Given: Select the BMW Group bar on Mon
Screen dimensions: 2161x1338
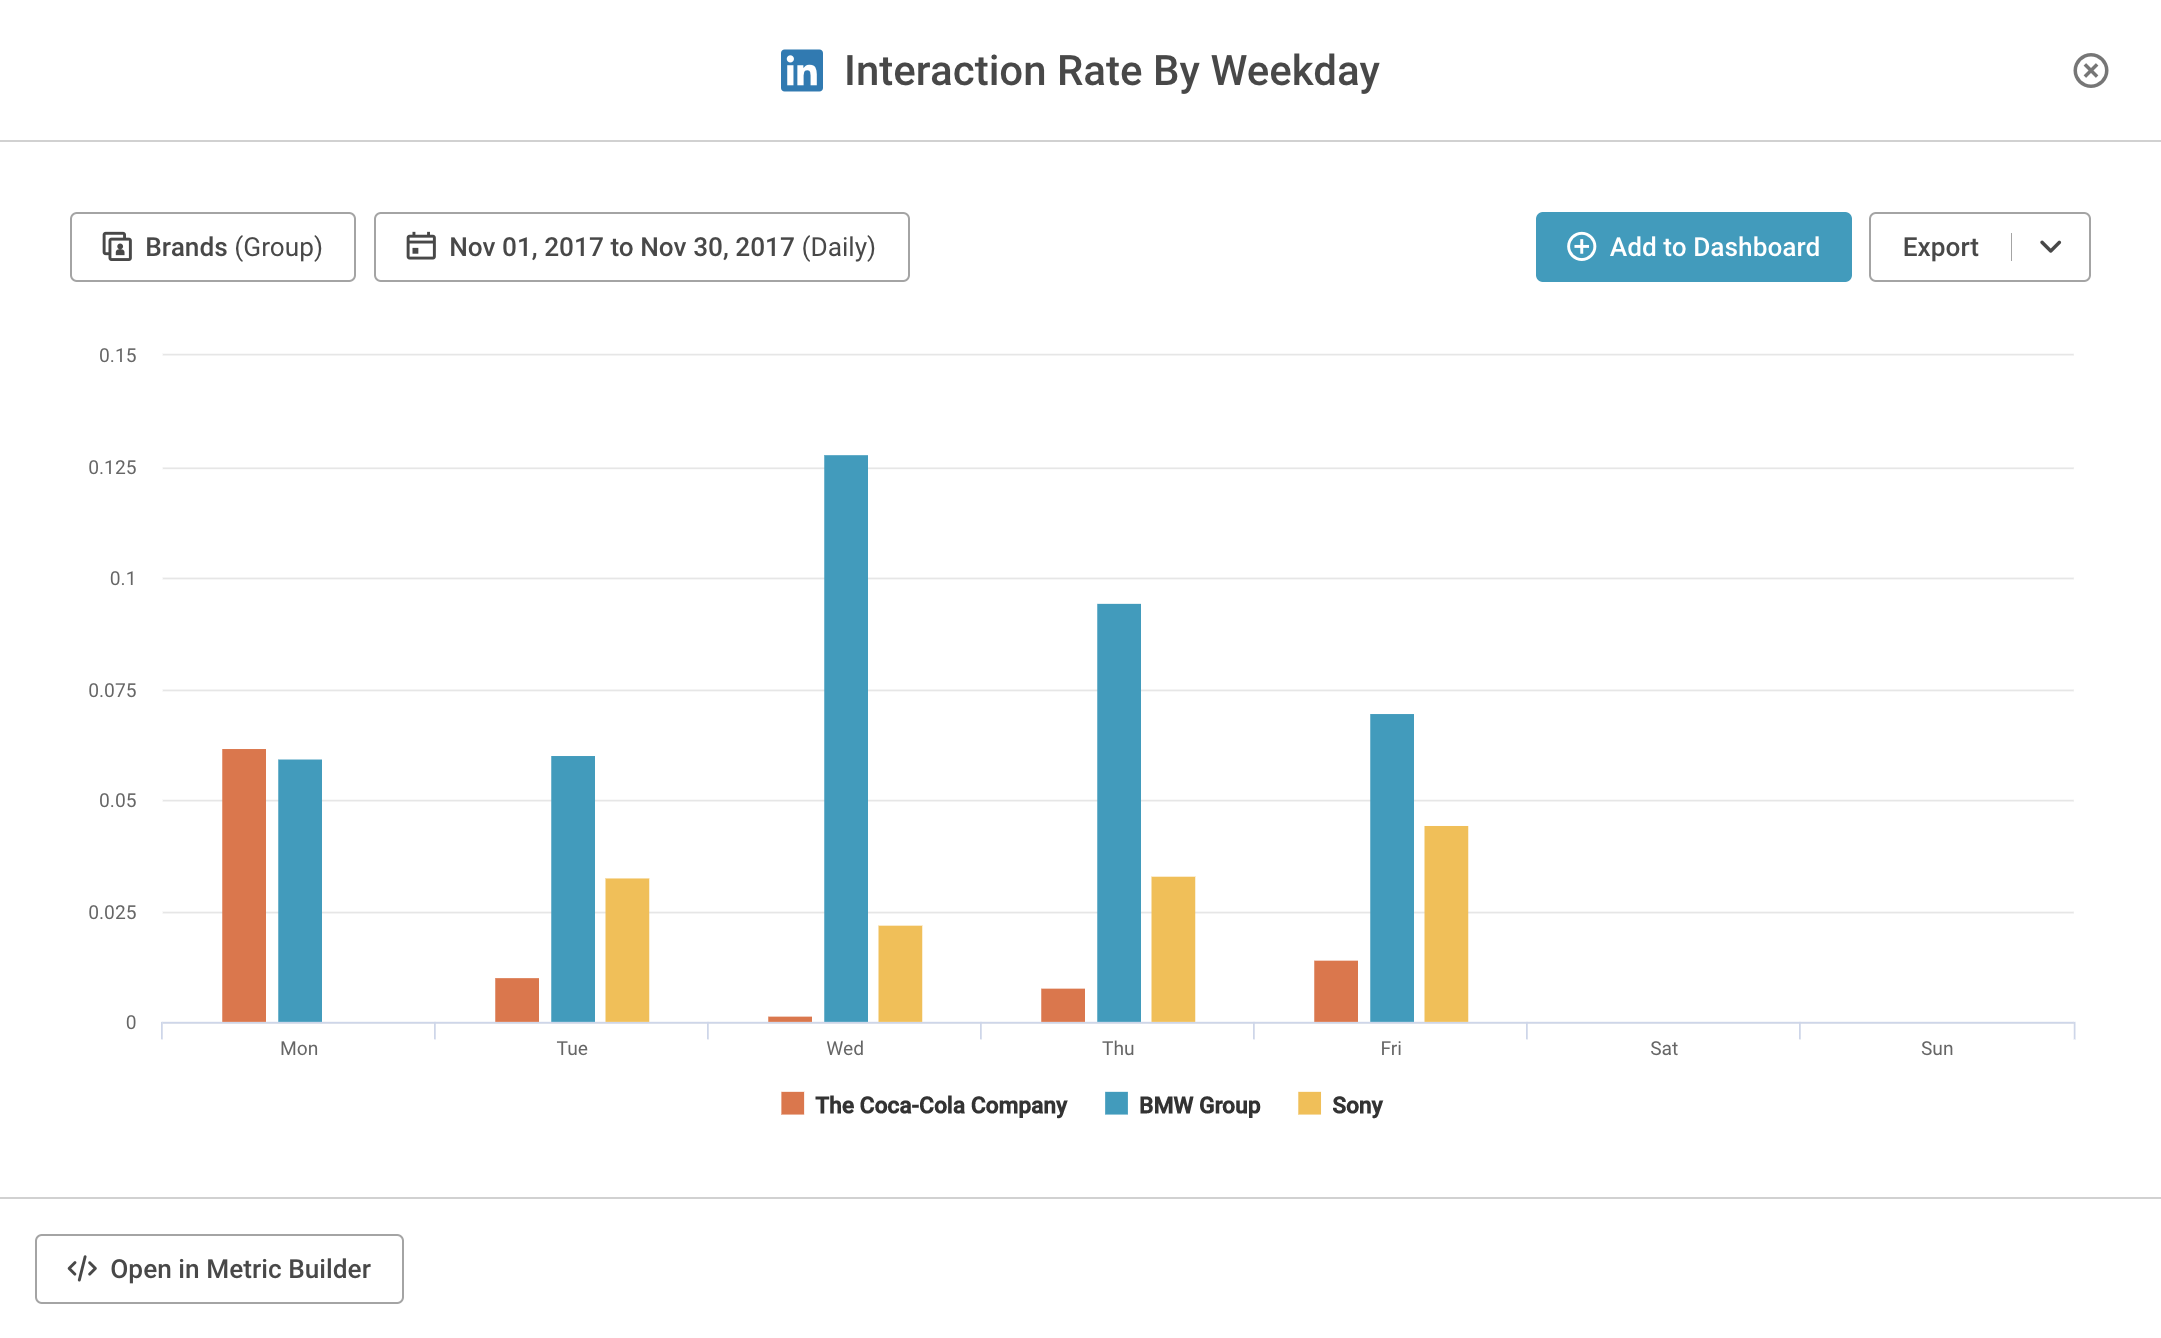Looking at the screenshot, I should 300,891.
